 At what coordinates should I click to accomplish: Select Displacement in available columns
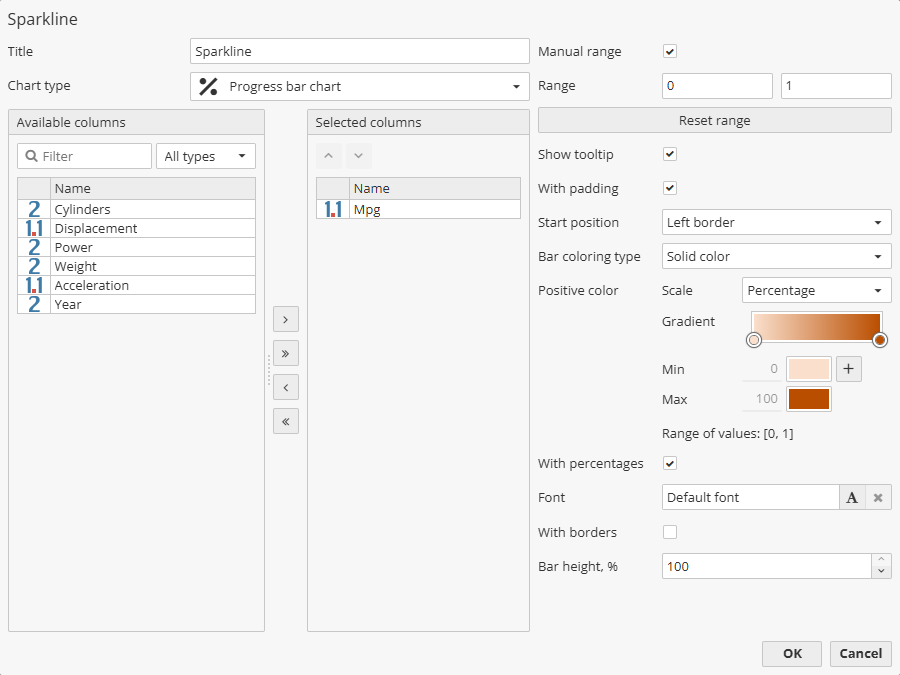[96, 228]
